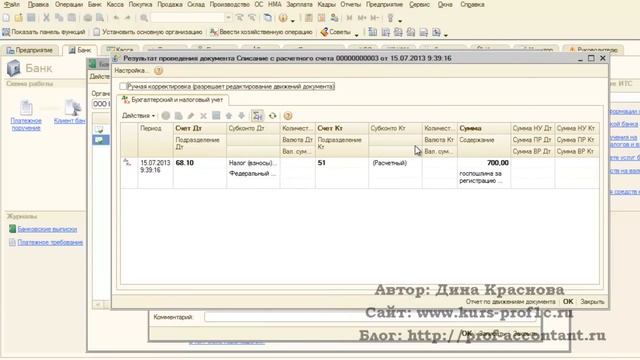Open the Отчеты menu
Screen dimensions: 640x360
point(351,4)
